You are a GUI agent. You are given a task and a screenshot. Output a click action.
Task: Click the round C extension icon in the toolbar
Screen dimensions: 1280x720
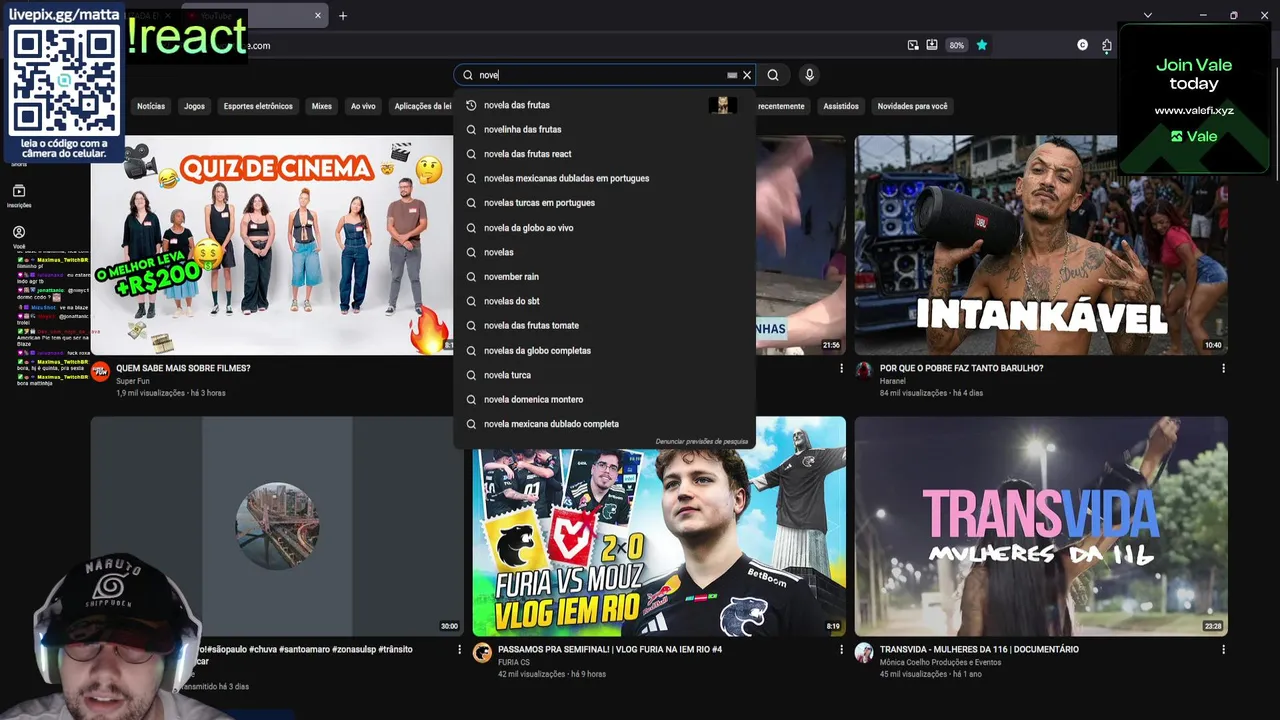coord(1082,45)
